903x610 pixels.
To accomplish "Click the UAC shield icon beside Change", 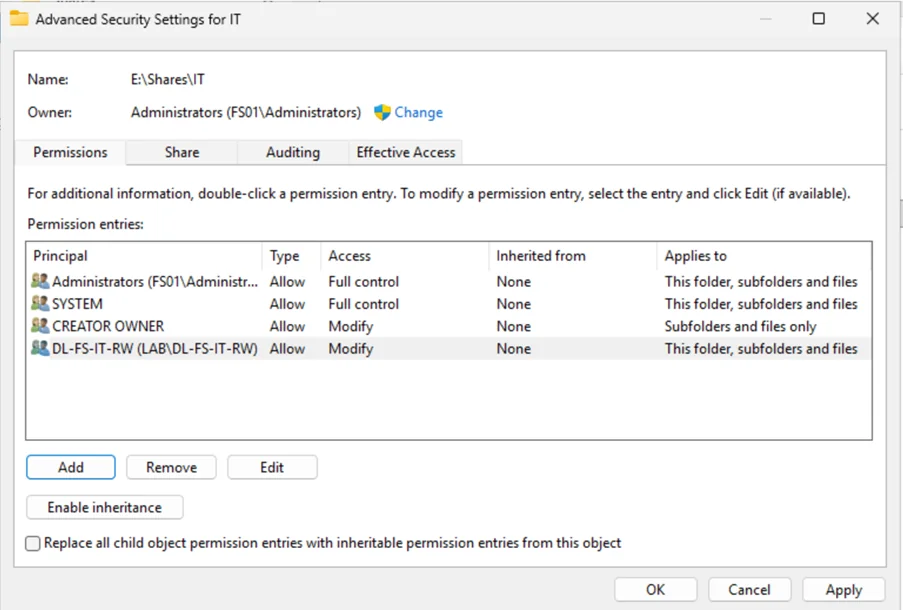I will tap(382, 112).
